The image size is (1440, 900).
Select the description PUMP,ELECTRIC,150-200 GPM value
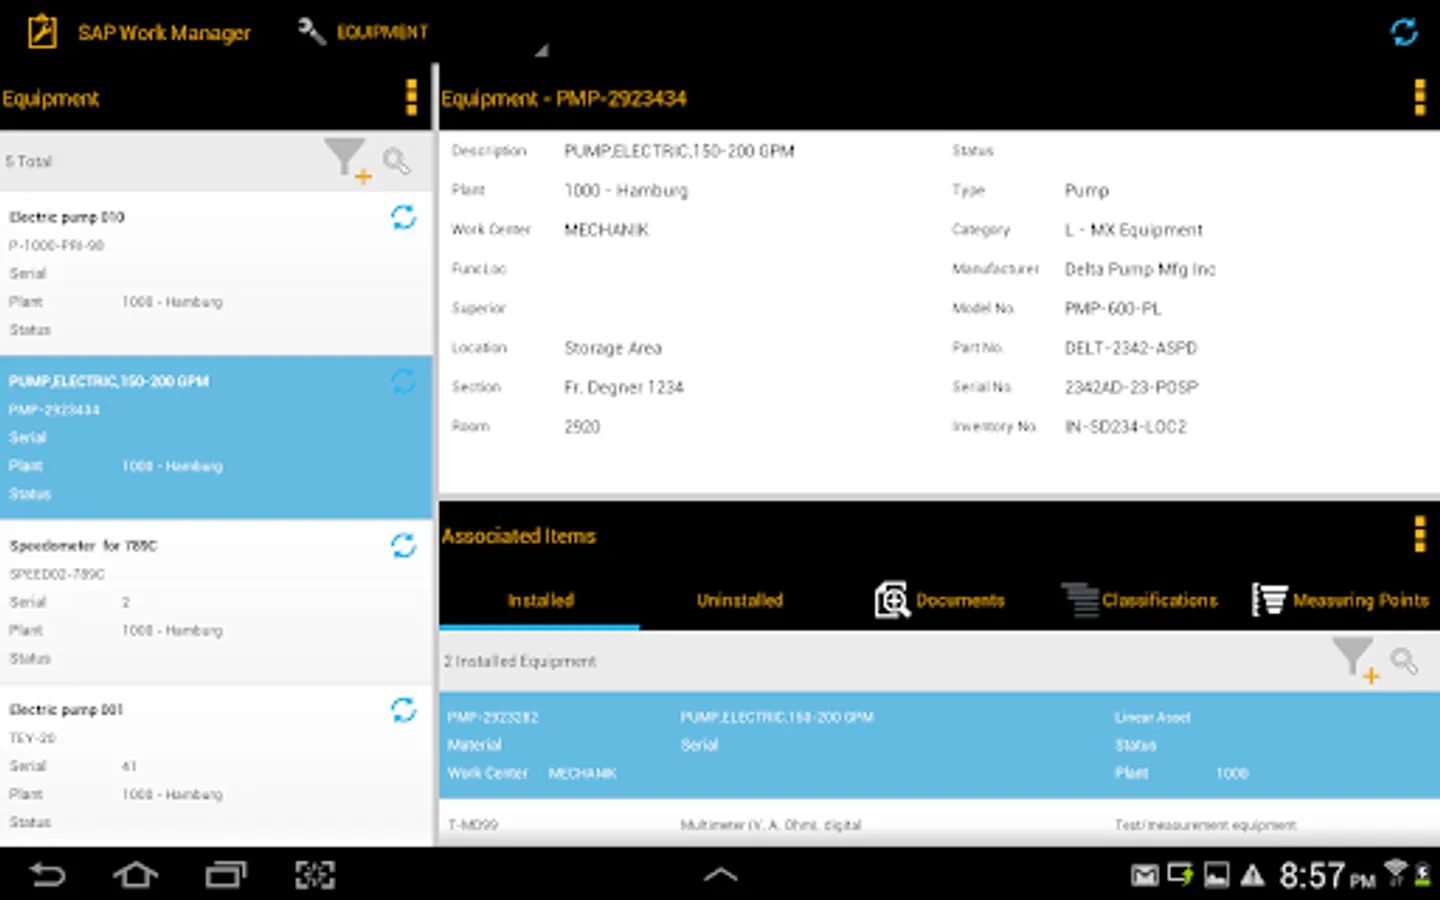point(679,151)
